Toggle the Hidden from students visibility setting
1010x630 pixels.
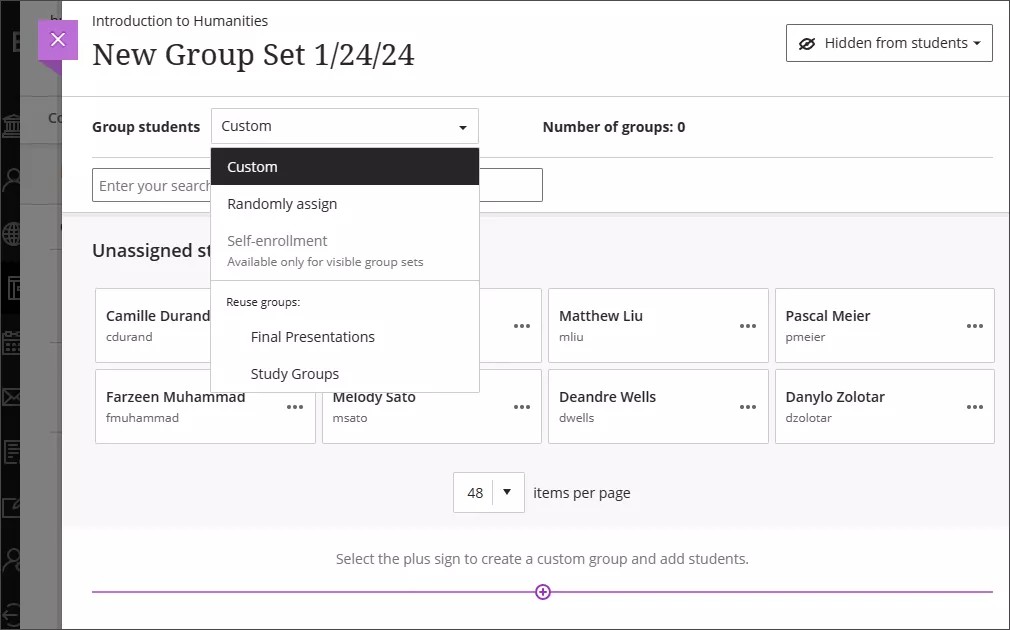pyautogui.click(x=888, y=42)
